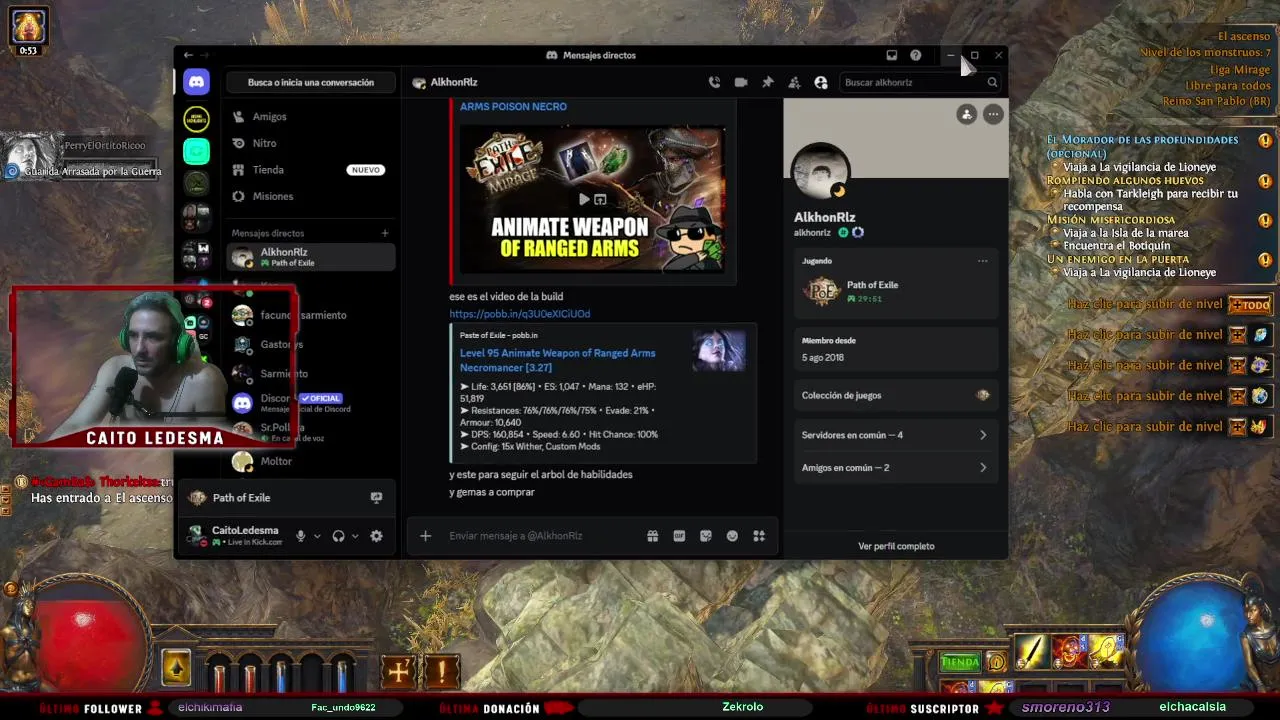Screen dimensions: 1280x720
Task: Open the emoji picker
Action: [732, 536]
